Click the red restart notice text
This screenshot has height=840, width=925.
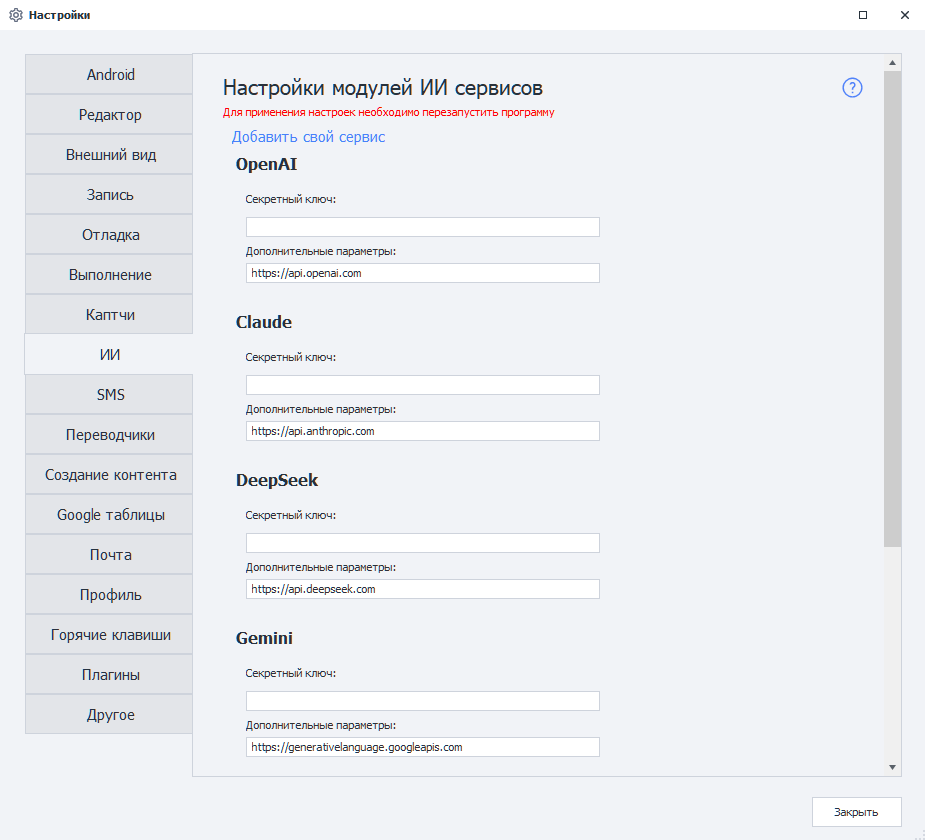click(388, 112)
